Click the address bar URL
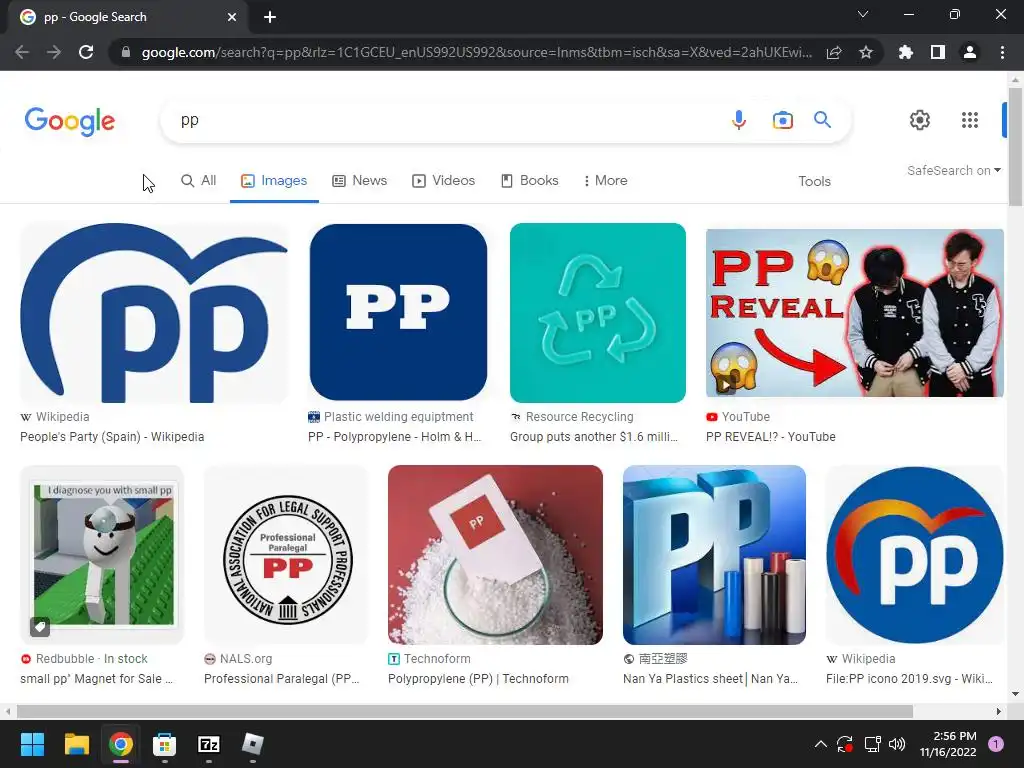 (477, 52)
